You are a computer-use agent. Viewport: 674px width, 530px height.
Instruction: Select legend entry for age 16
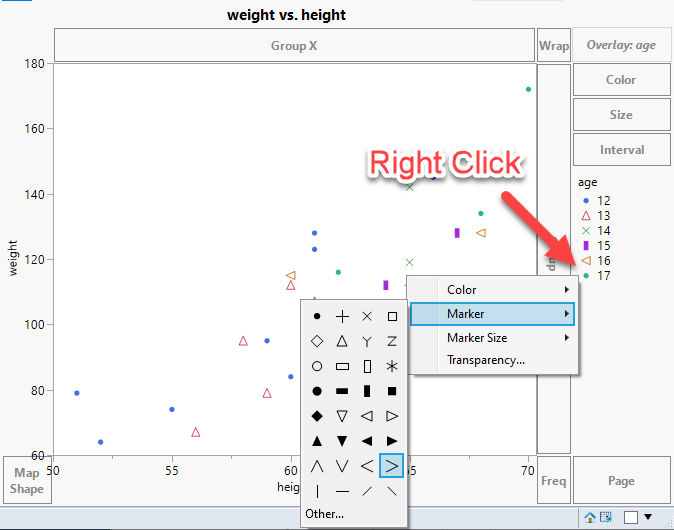(x=596, y=260)
